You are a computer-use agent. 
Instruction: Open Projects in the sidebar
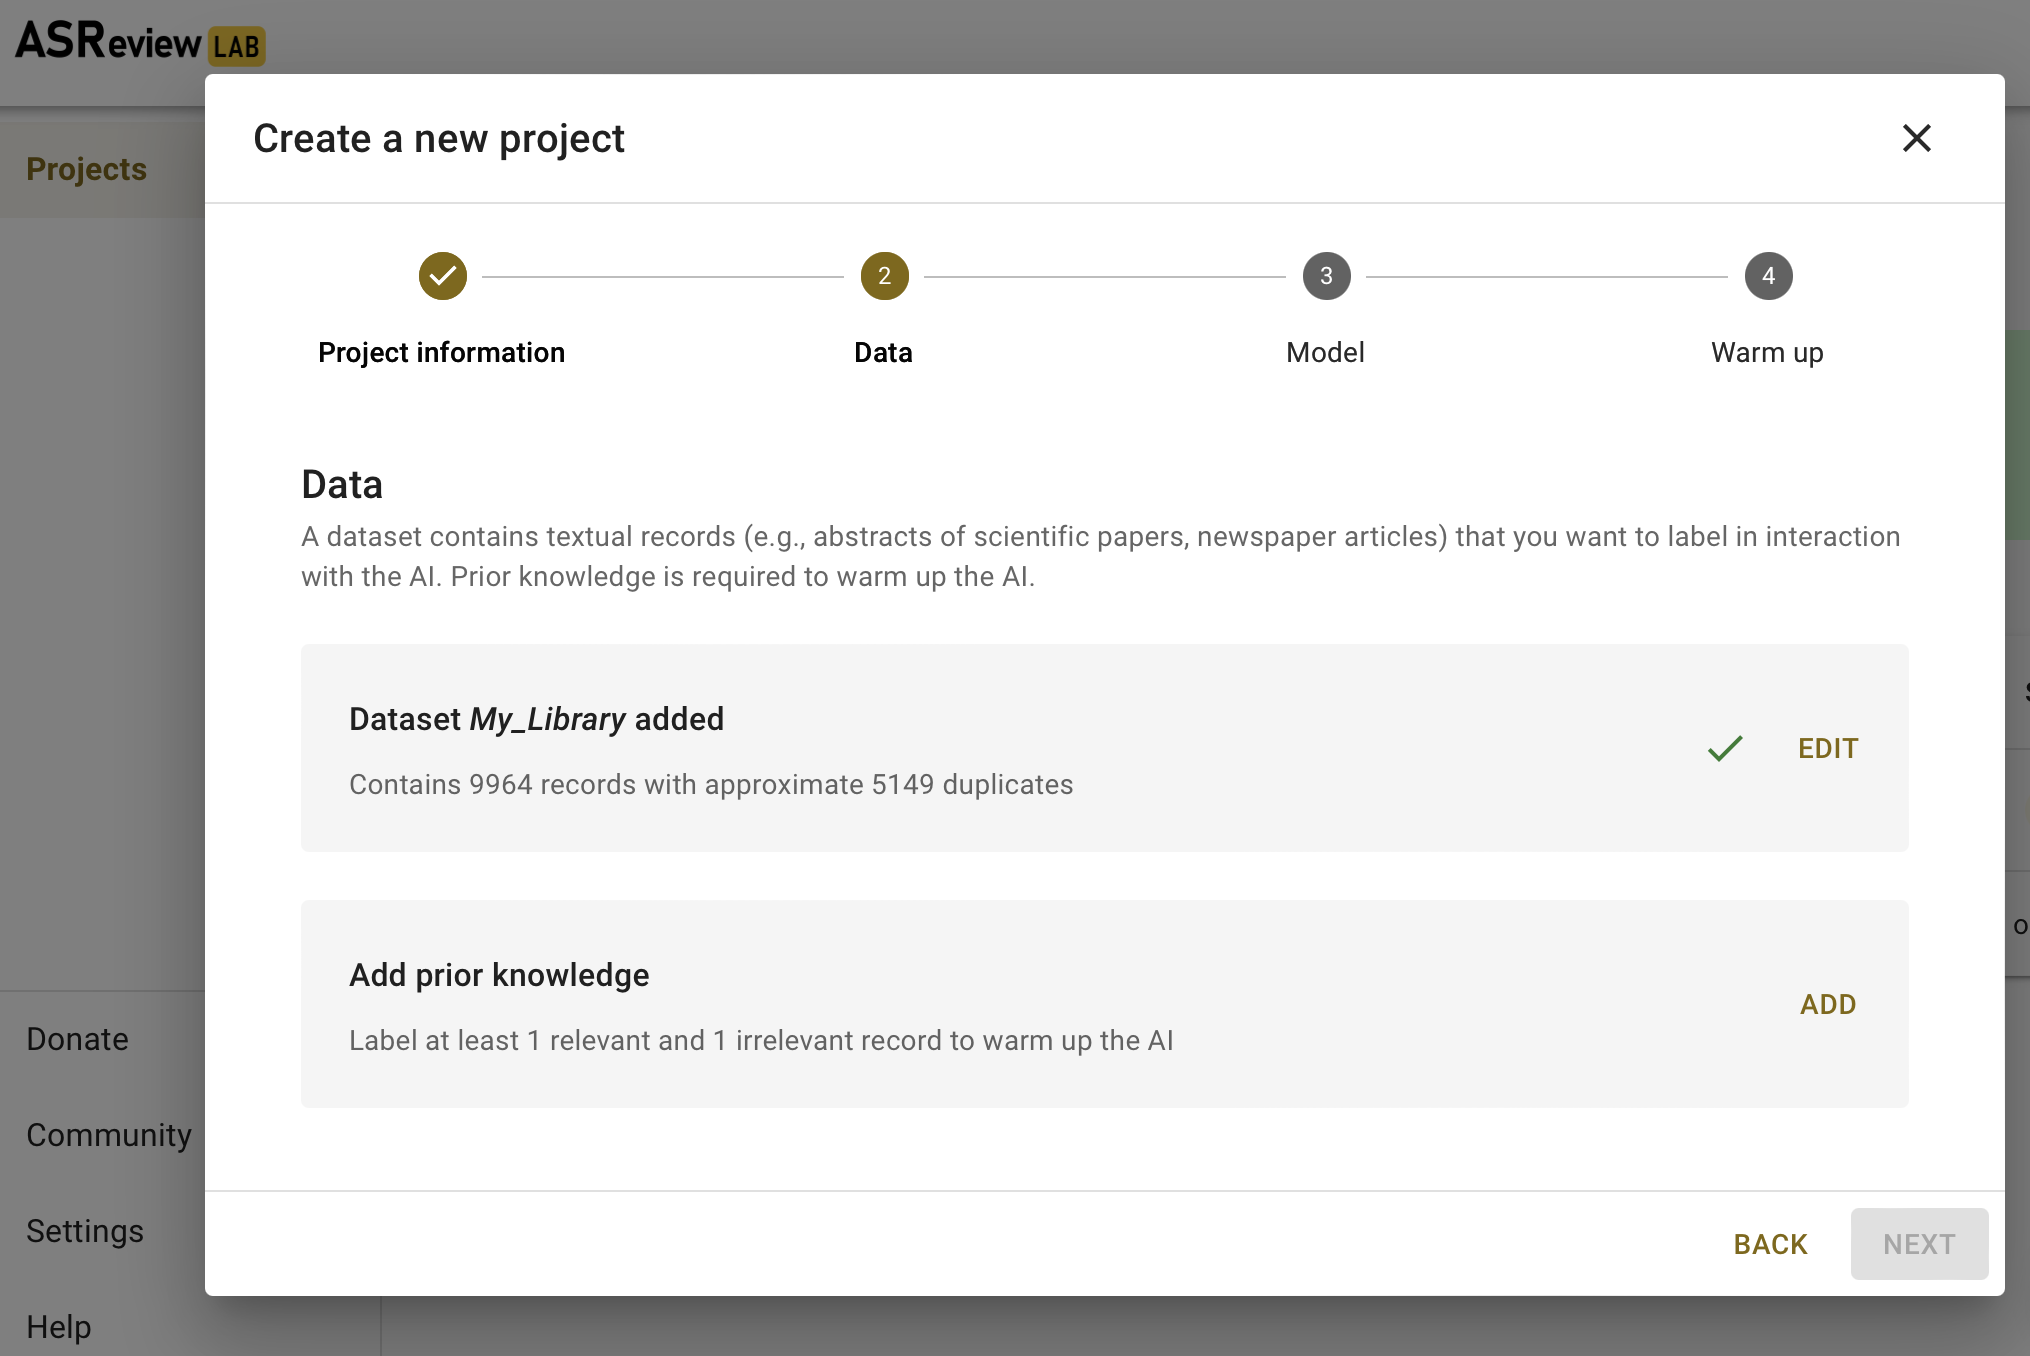(87, 169)
